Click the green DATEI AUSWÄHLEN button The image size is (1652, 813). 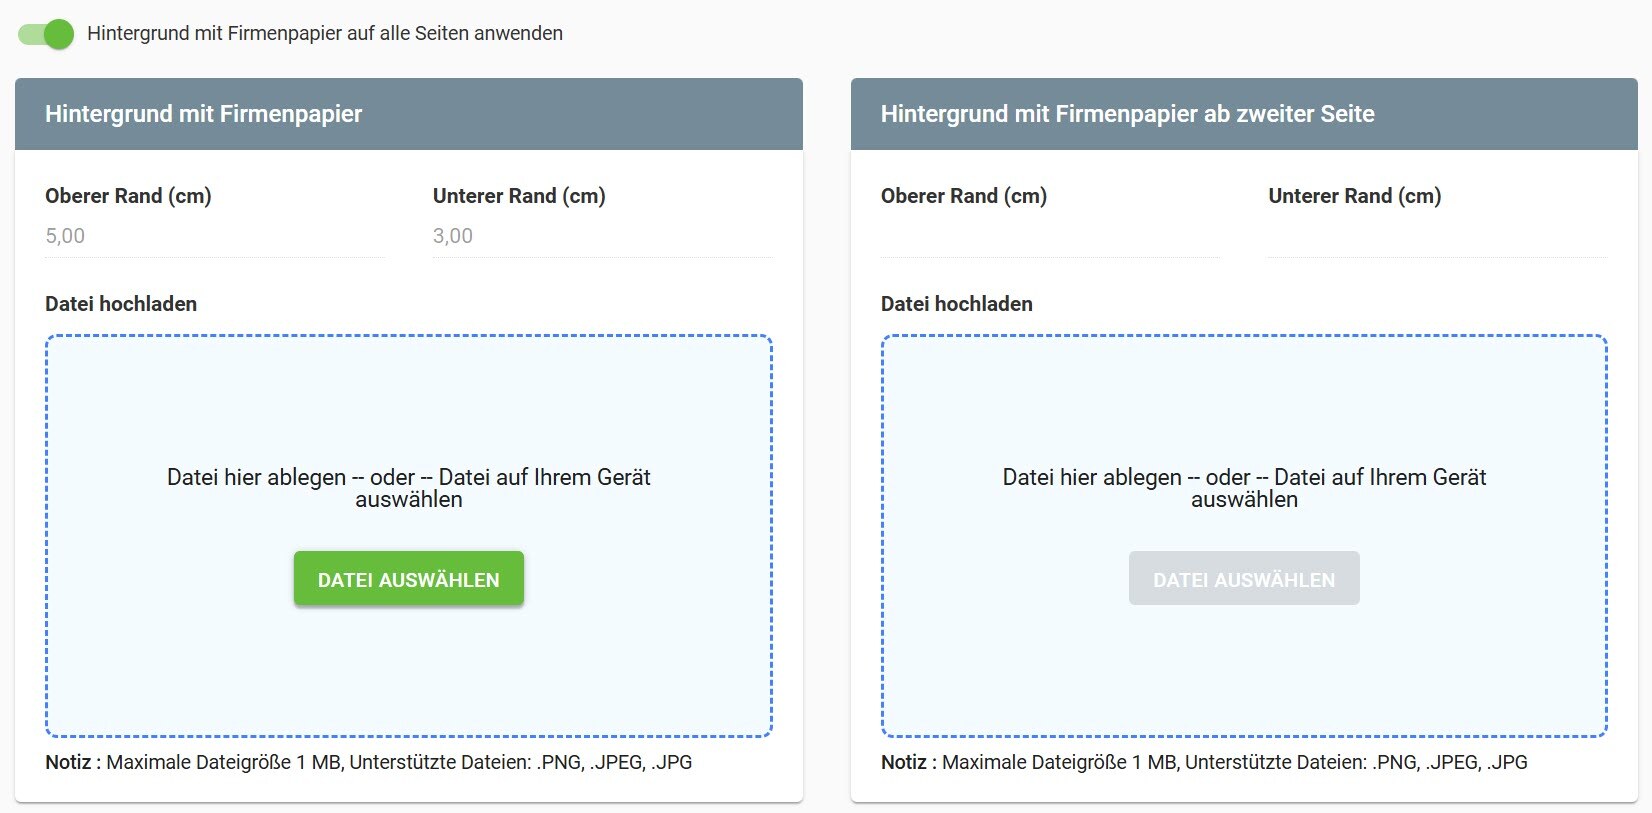pyautogui.click(x=408, y=578)
